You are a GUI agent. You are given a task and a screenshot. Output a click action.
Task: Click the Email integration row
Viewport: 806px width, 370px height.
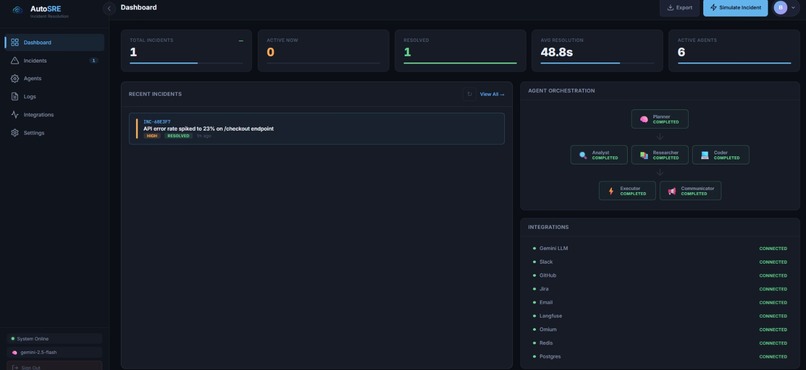point(660,302)
